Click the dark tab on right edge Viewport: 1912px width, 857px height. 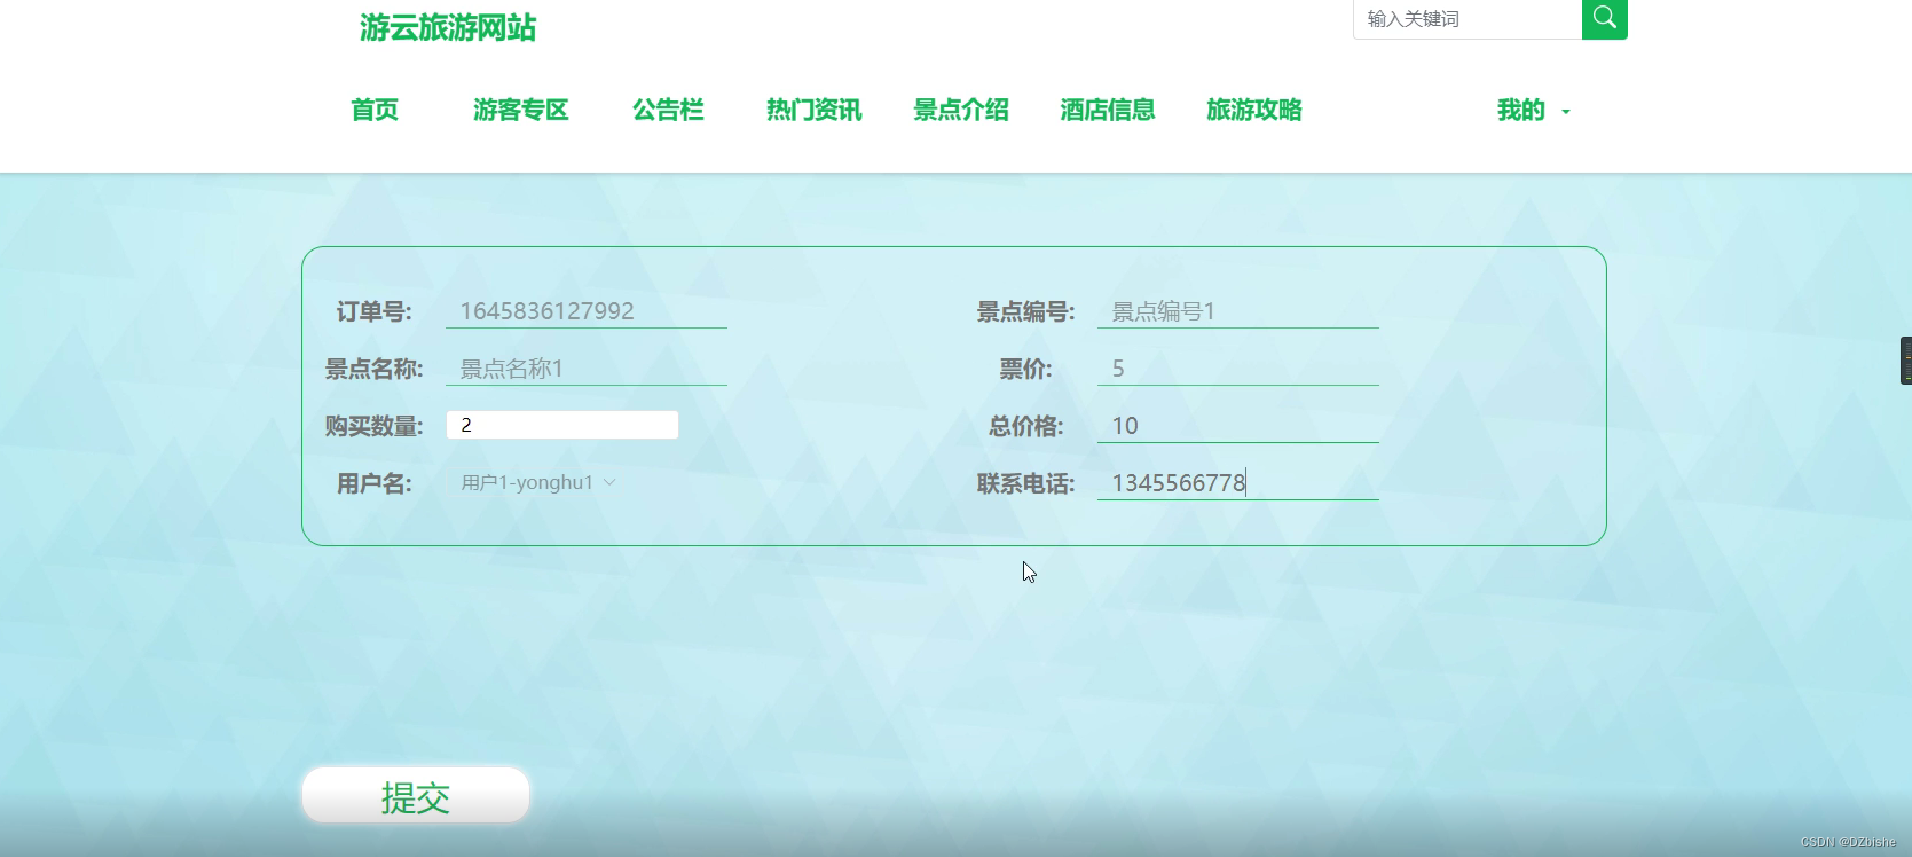1906,361
